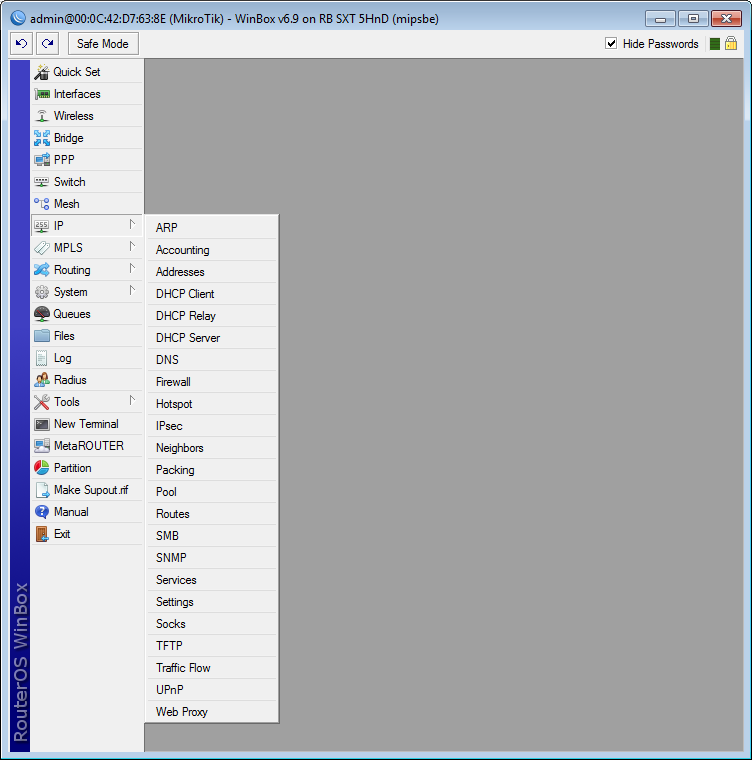This screenshot has width=752, height=760.
Task: Click the Interfaces card icon
Action: point(42,94)
